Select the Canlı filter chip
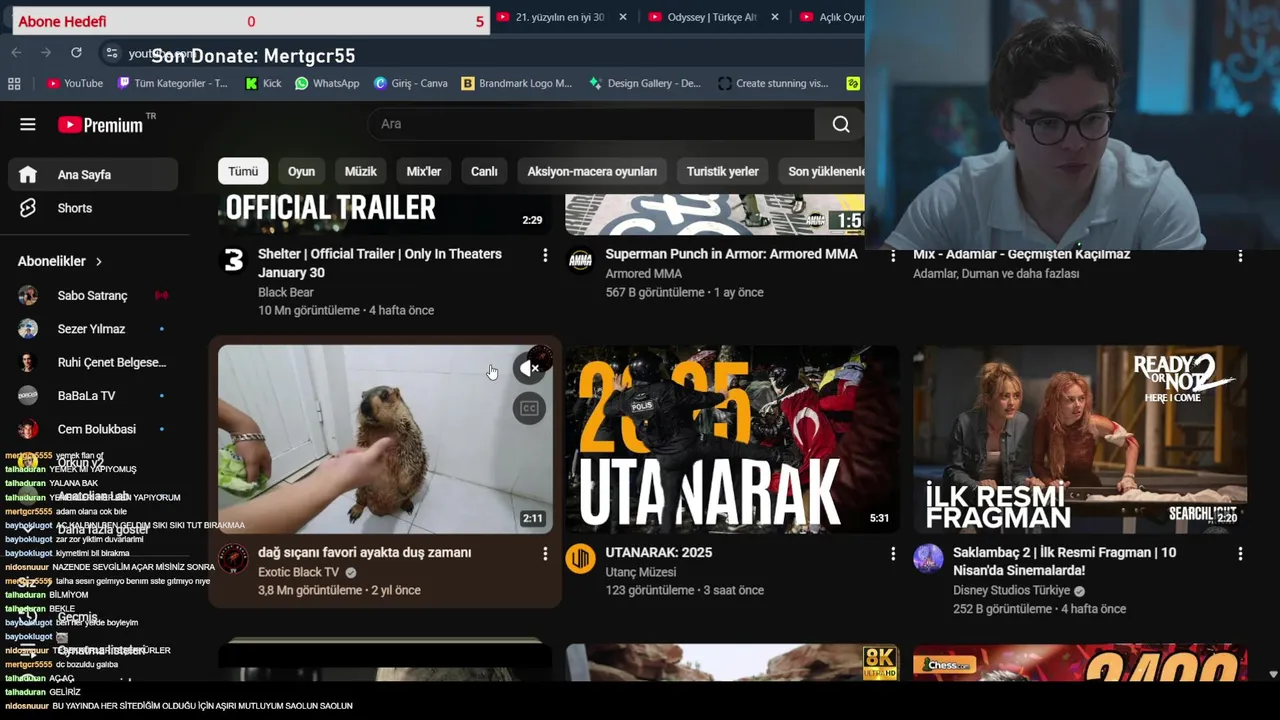Screen dimensions: 1280x720 click(x=484, y=171)
